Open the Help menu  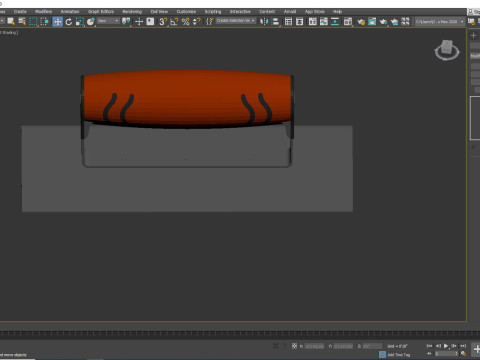tap(337, 11)
